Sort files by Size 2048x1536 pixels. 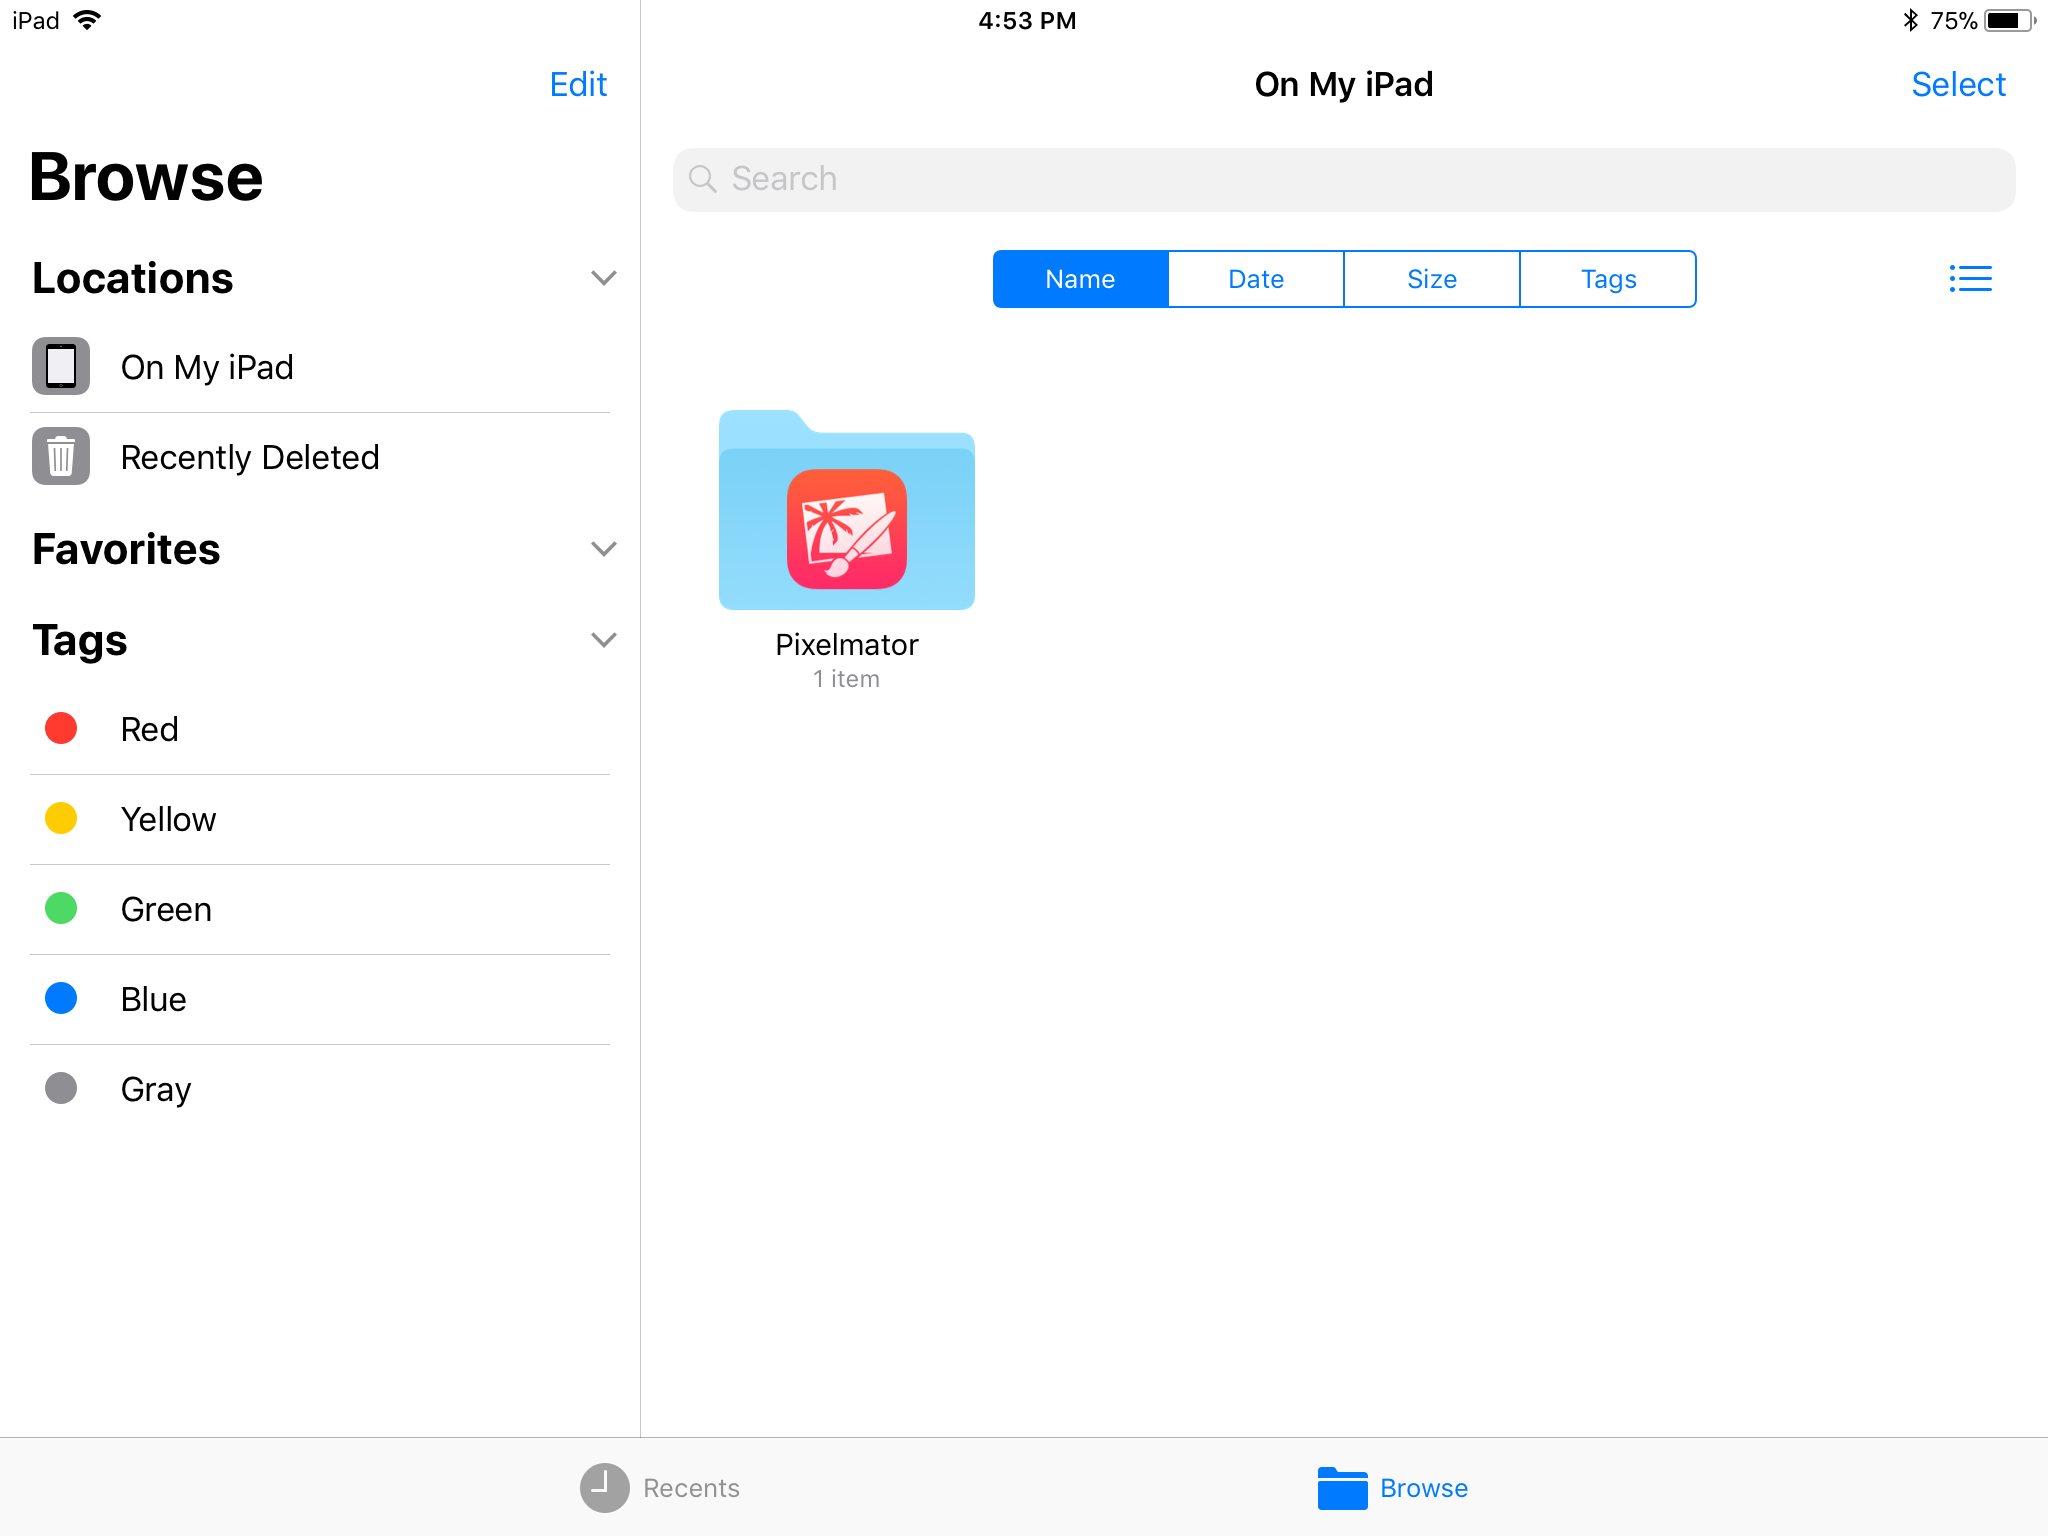(1432, 279)
